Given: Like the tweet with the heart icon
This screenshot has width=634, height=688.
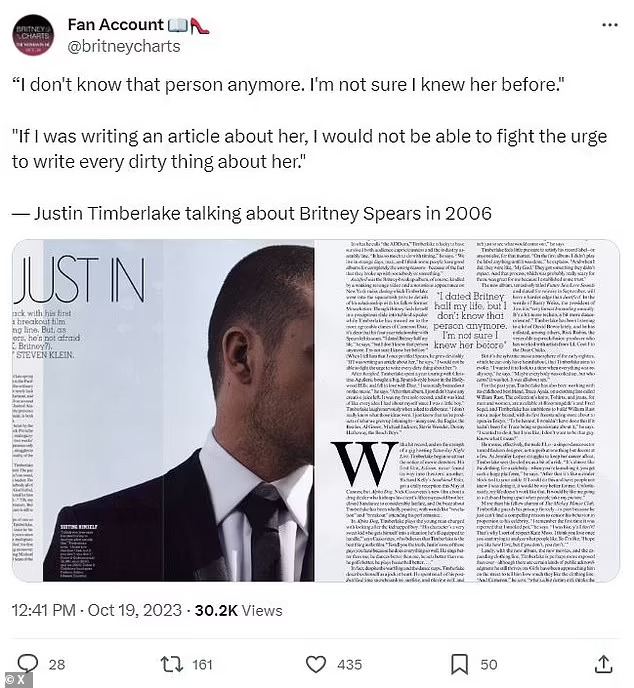Looking at the screenshot, I should (316, 664).
